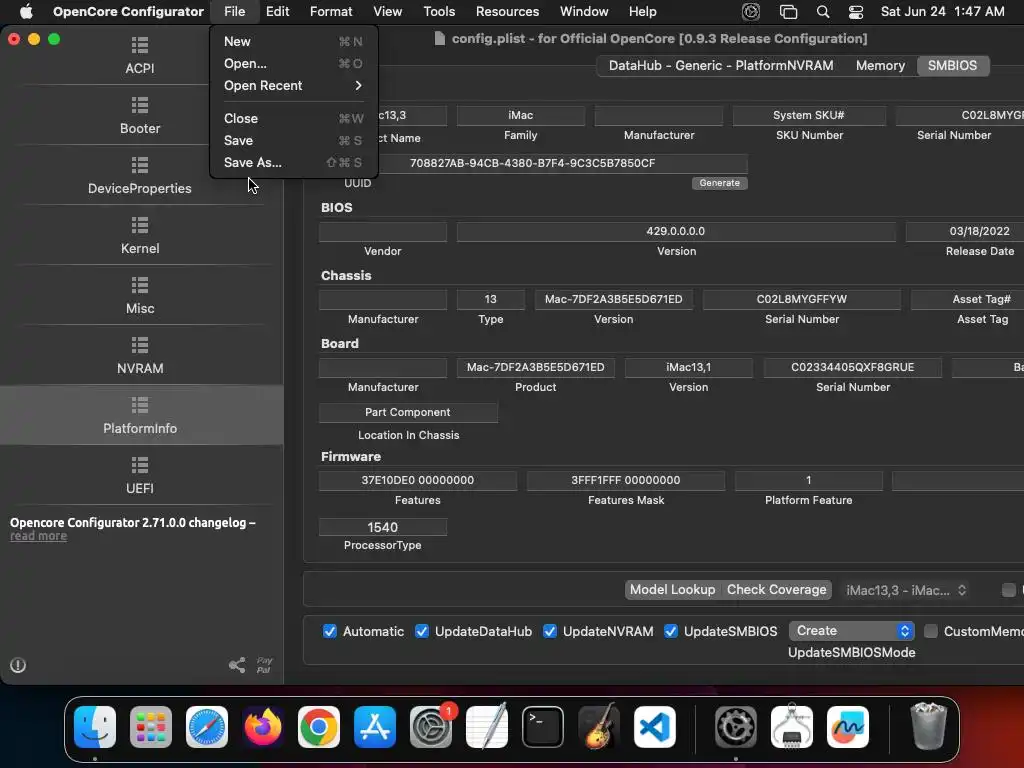Open Finder from the Dock
1024x768 pixels.
click(x=95, y=727)
